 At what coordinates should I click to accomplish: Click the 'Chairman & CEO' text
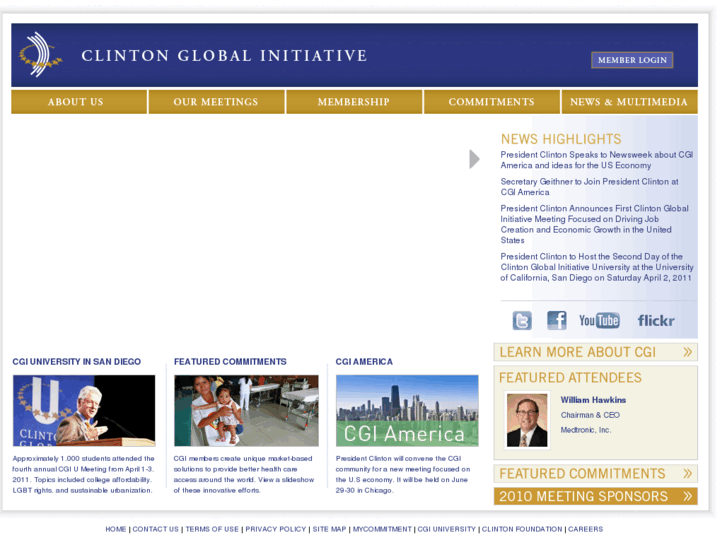pyautogui.click(x=590, y=415)
